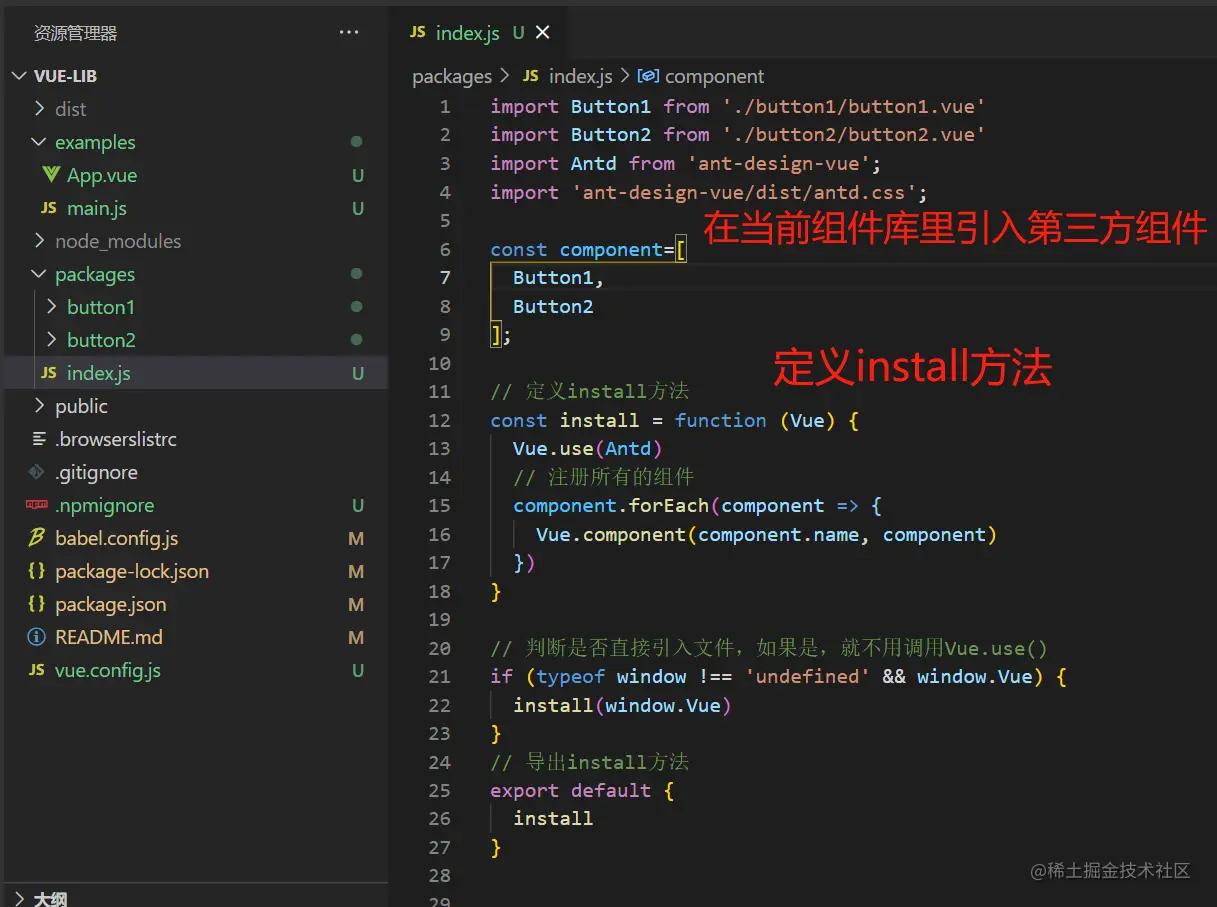Click the npm icon of .npmignore
The height and width of the screenshot is (907, 1217).
point(37,505)
